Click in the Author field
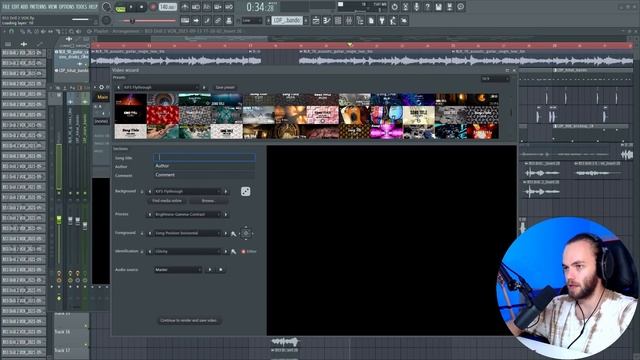The height and width of the screenshot is (360, 640). [x=204, y=166]
